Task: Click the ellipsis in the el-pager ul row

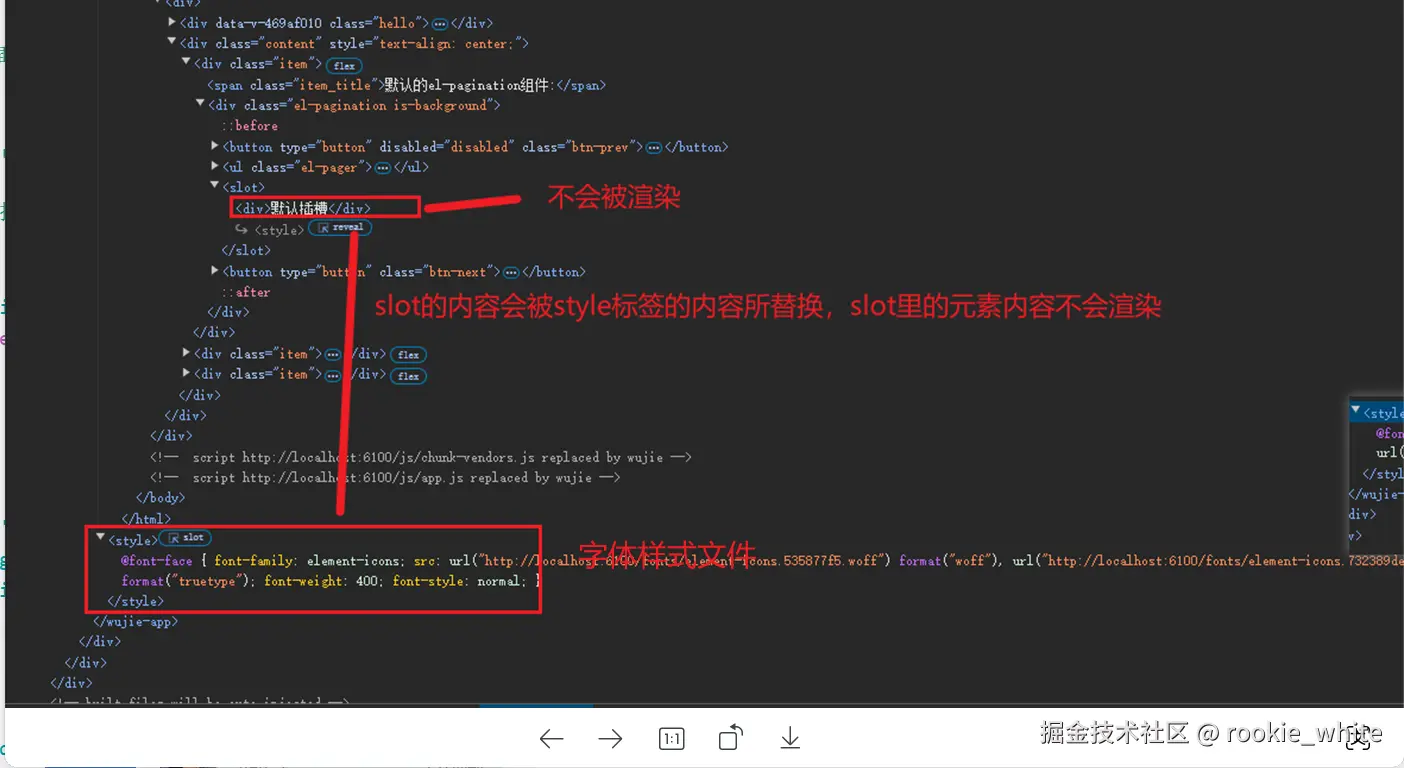Action: pos(382,168)
